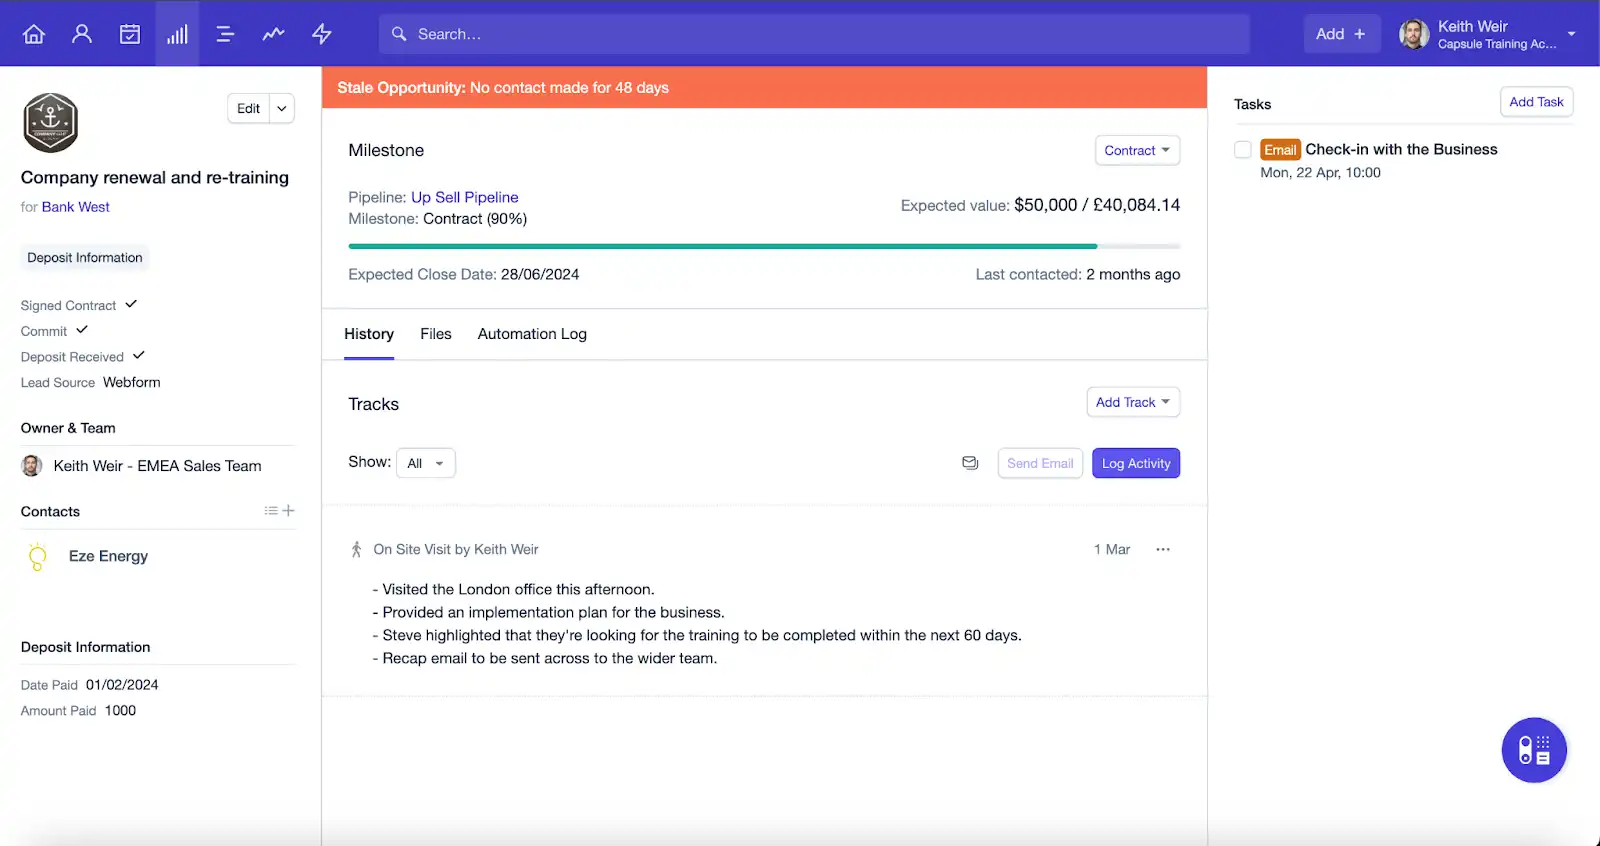Switch to the History tab
Screen dimensions: 1600x846
click(x=369, y=334)
